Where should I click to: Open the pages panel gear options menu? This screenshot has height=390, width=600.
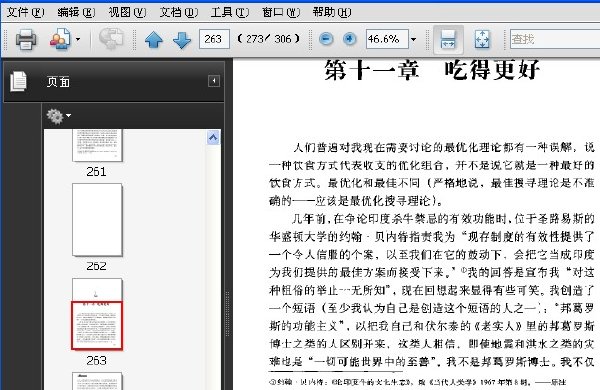[58, 116]
